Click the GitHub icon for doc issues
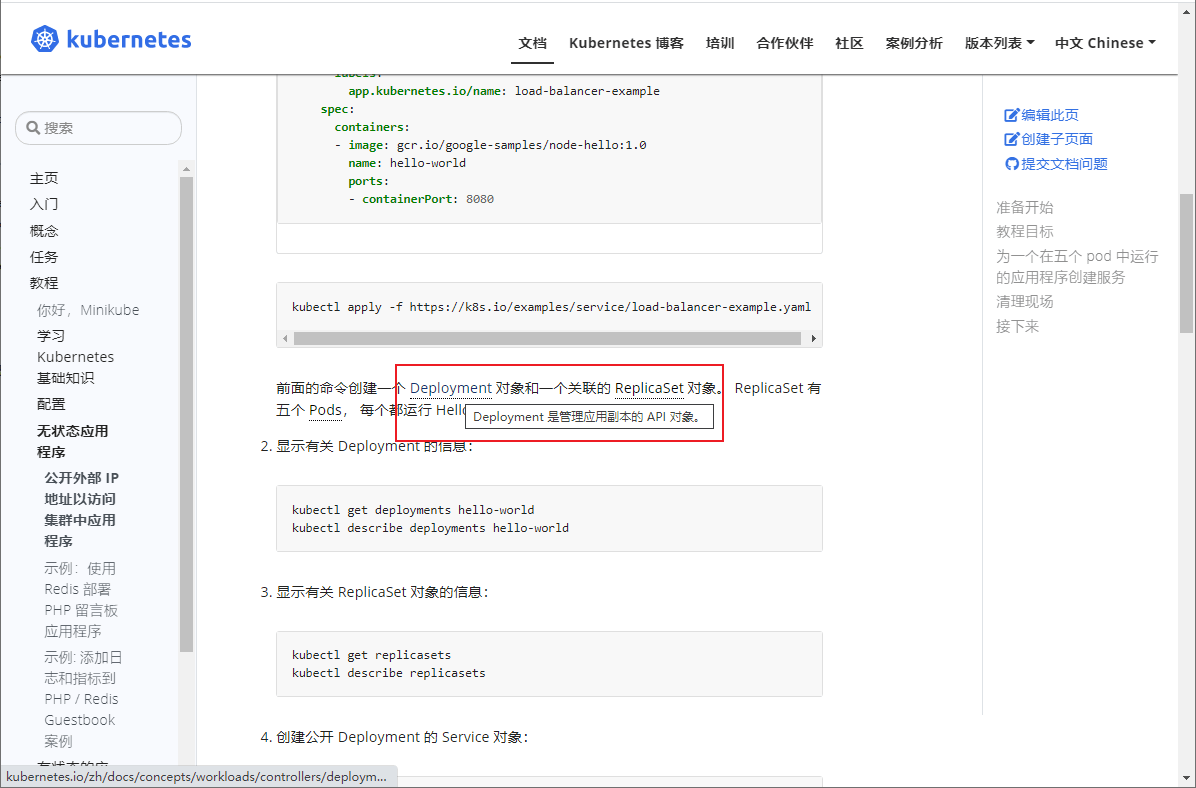This screenshot has width=1196, height=788. coord(1011,164)
